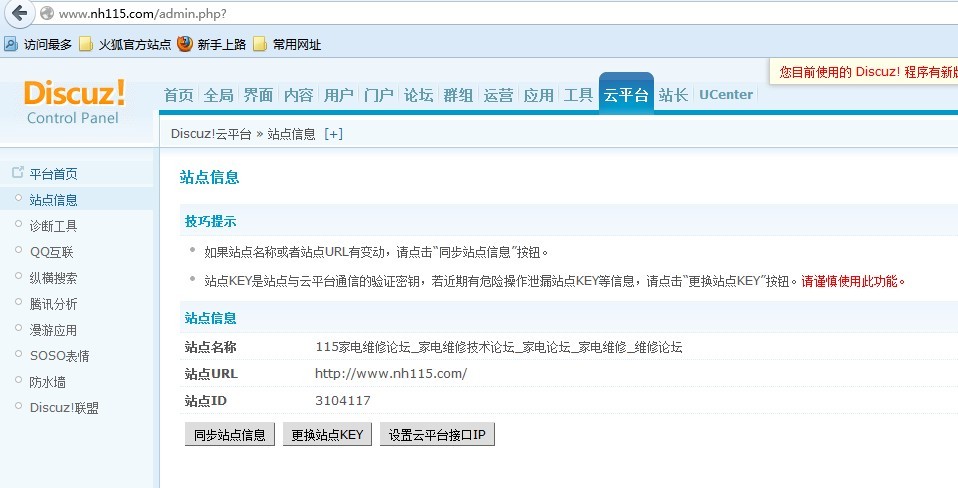
Task: Open the 论坛 tab
Action: tap(419, 95)
